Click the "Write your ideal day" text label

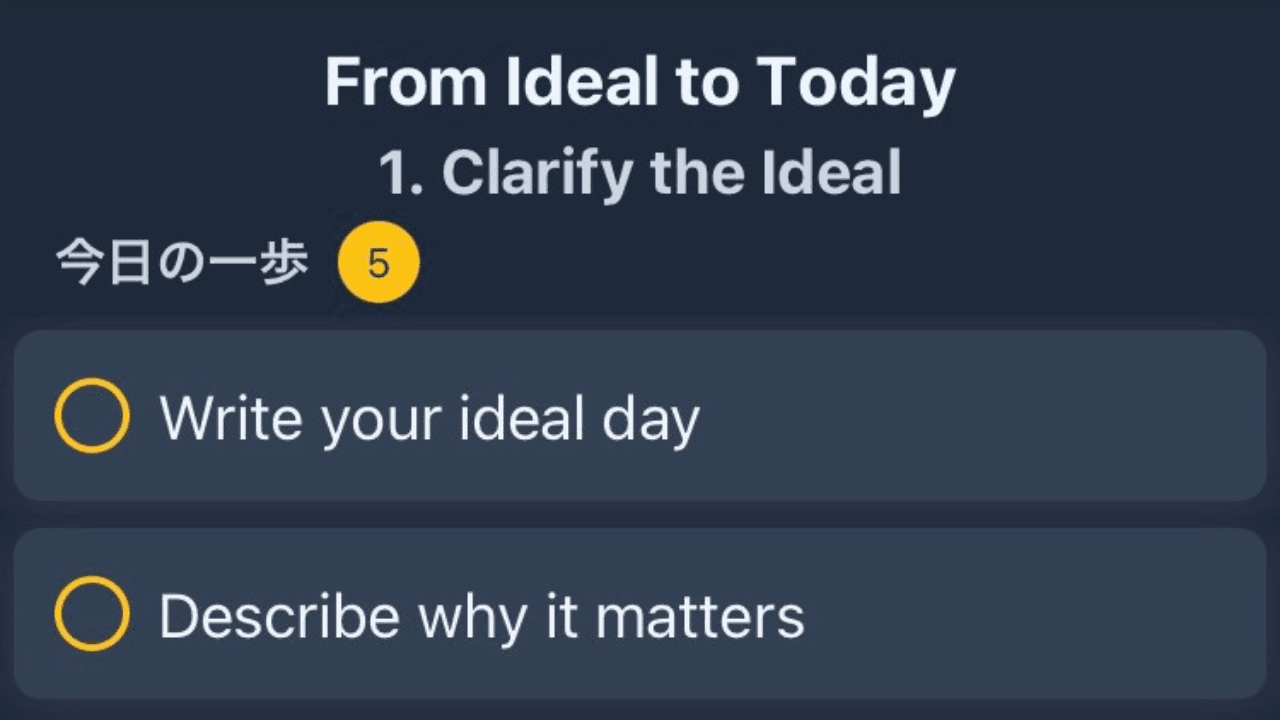429,418
